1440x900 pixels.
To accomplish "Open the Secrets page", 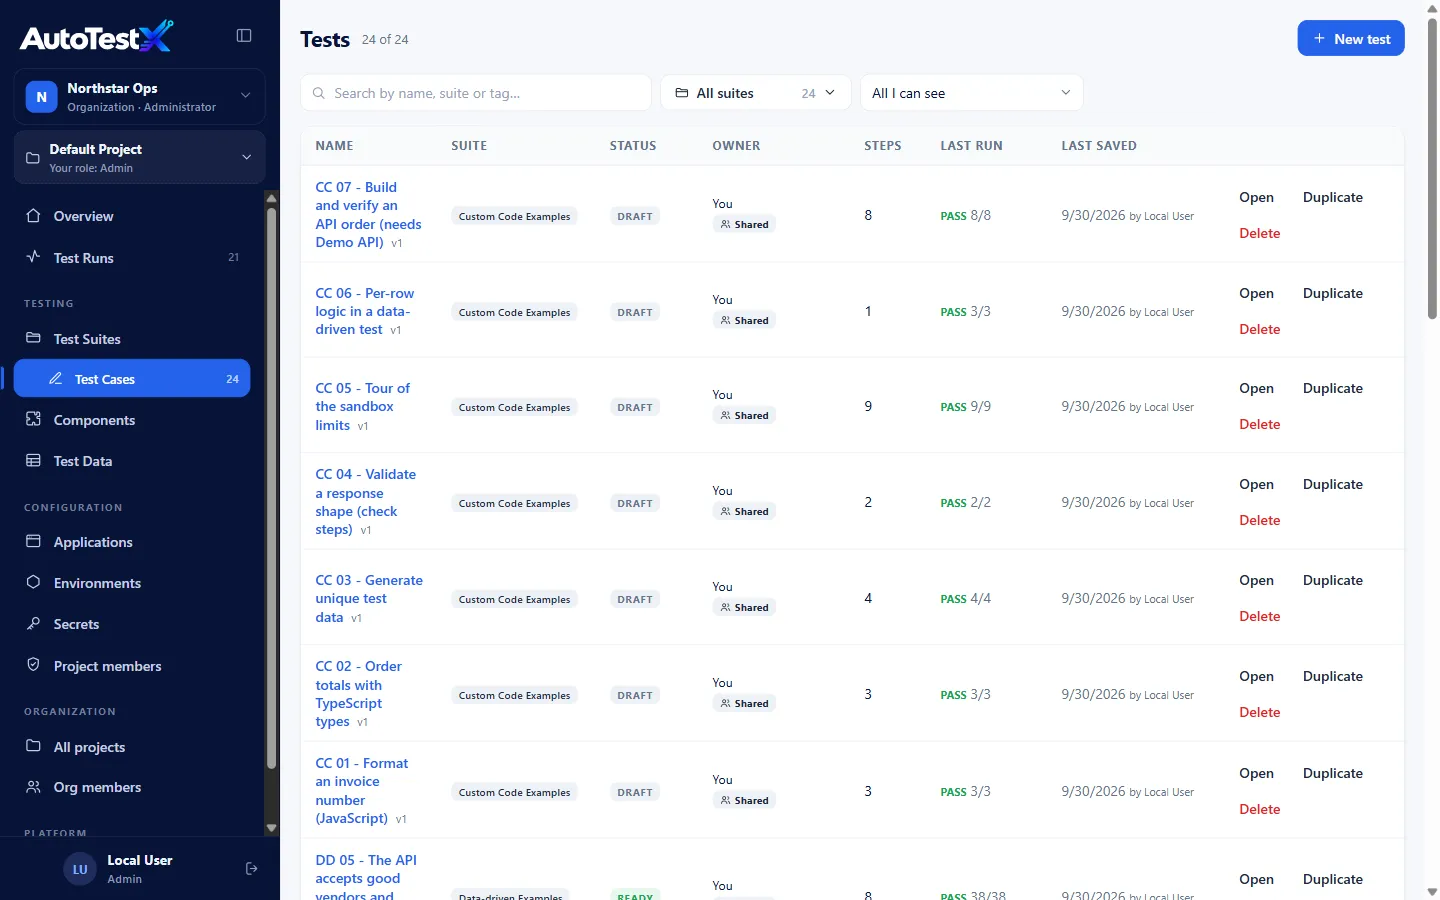I will click(x=132, y=623).
